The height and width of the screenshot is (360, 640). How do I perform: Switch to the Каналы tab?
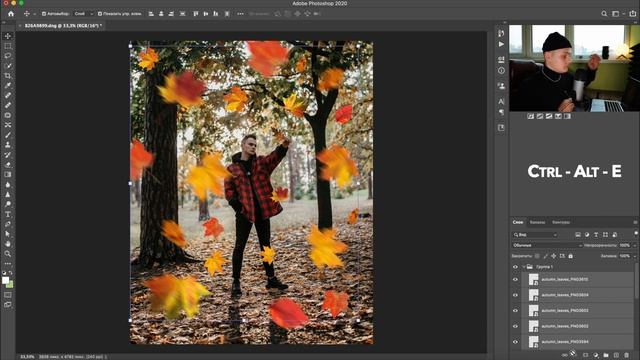(x=537, y=222)
